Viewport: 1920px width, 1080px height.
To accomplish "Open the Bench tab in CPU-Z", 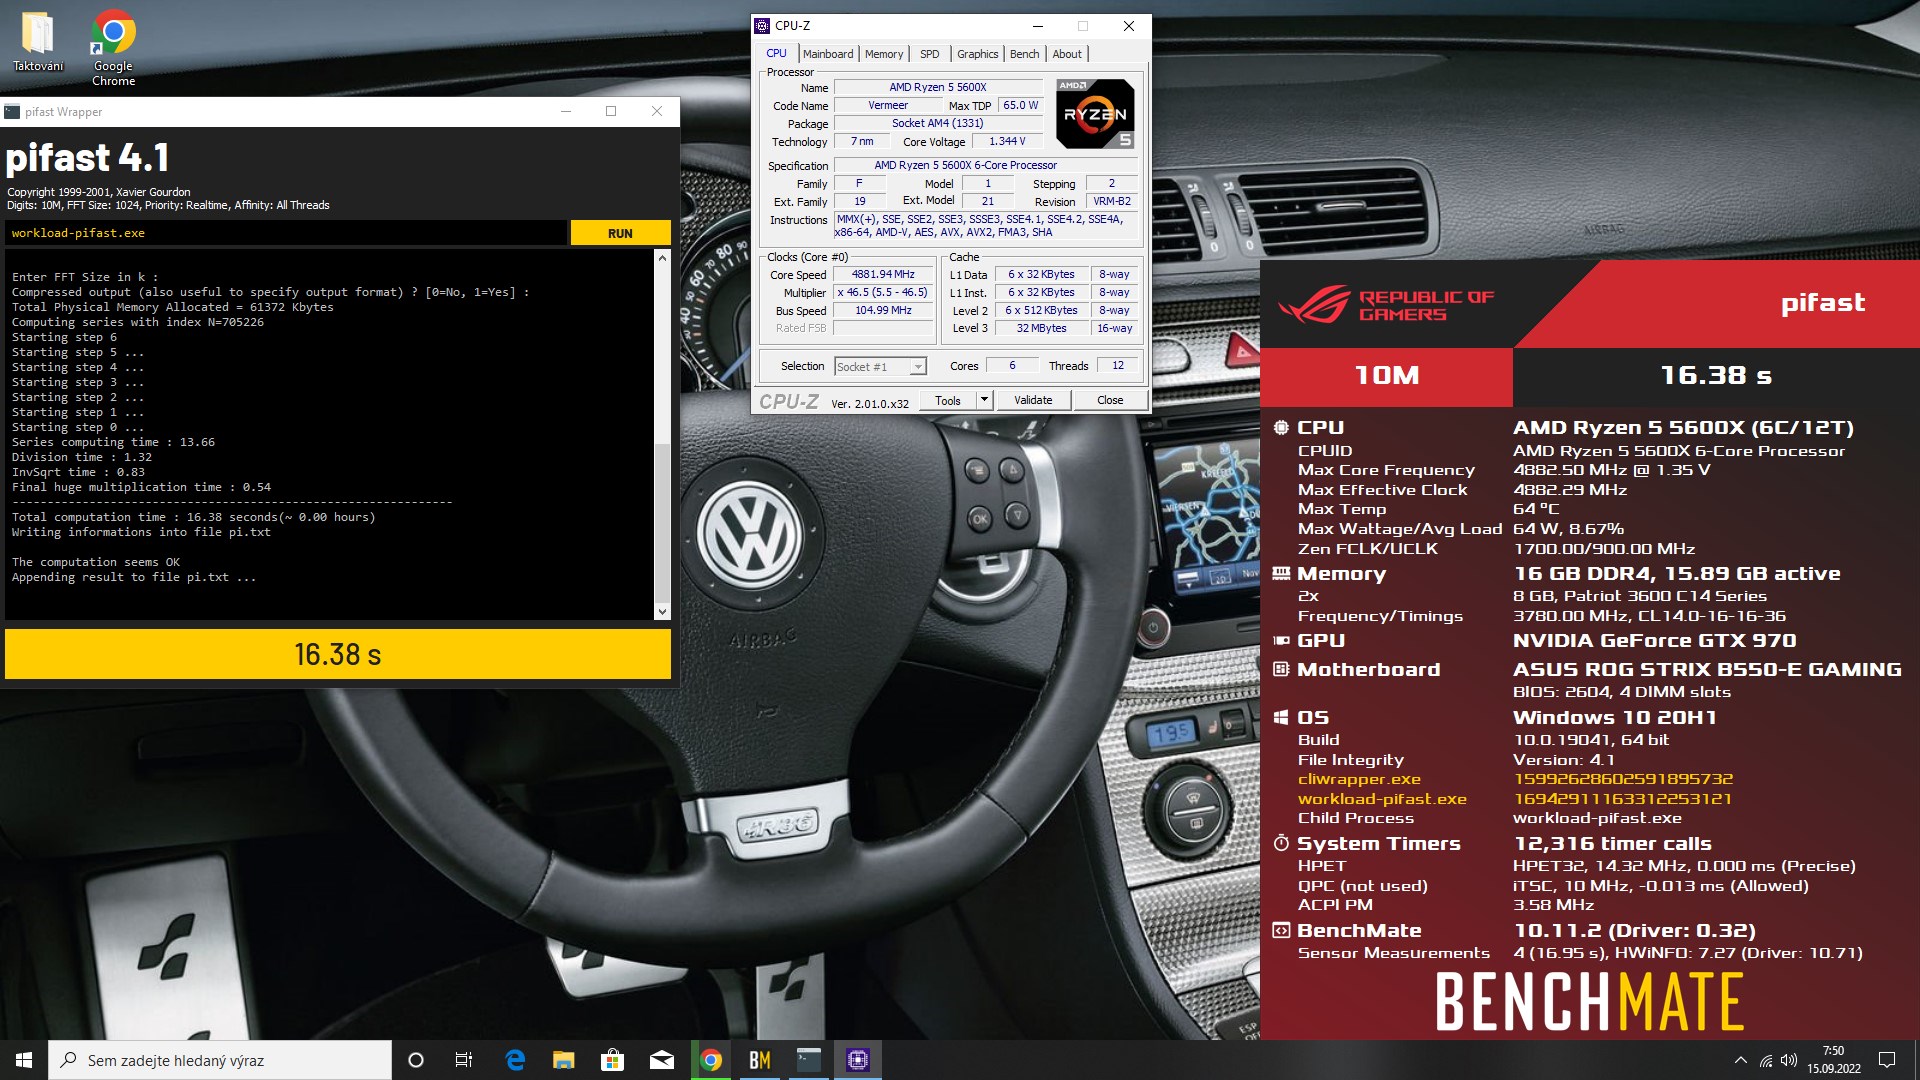I will pyautogui.click(x=1024, y=54).
